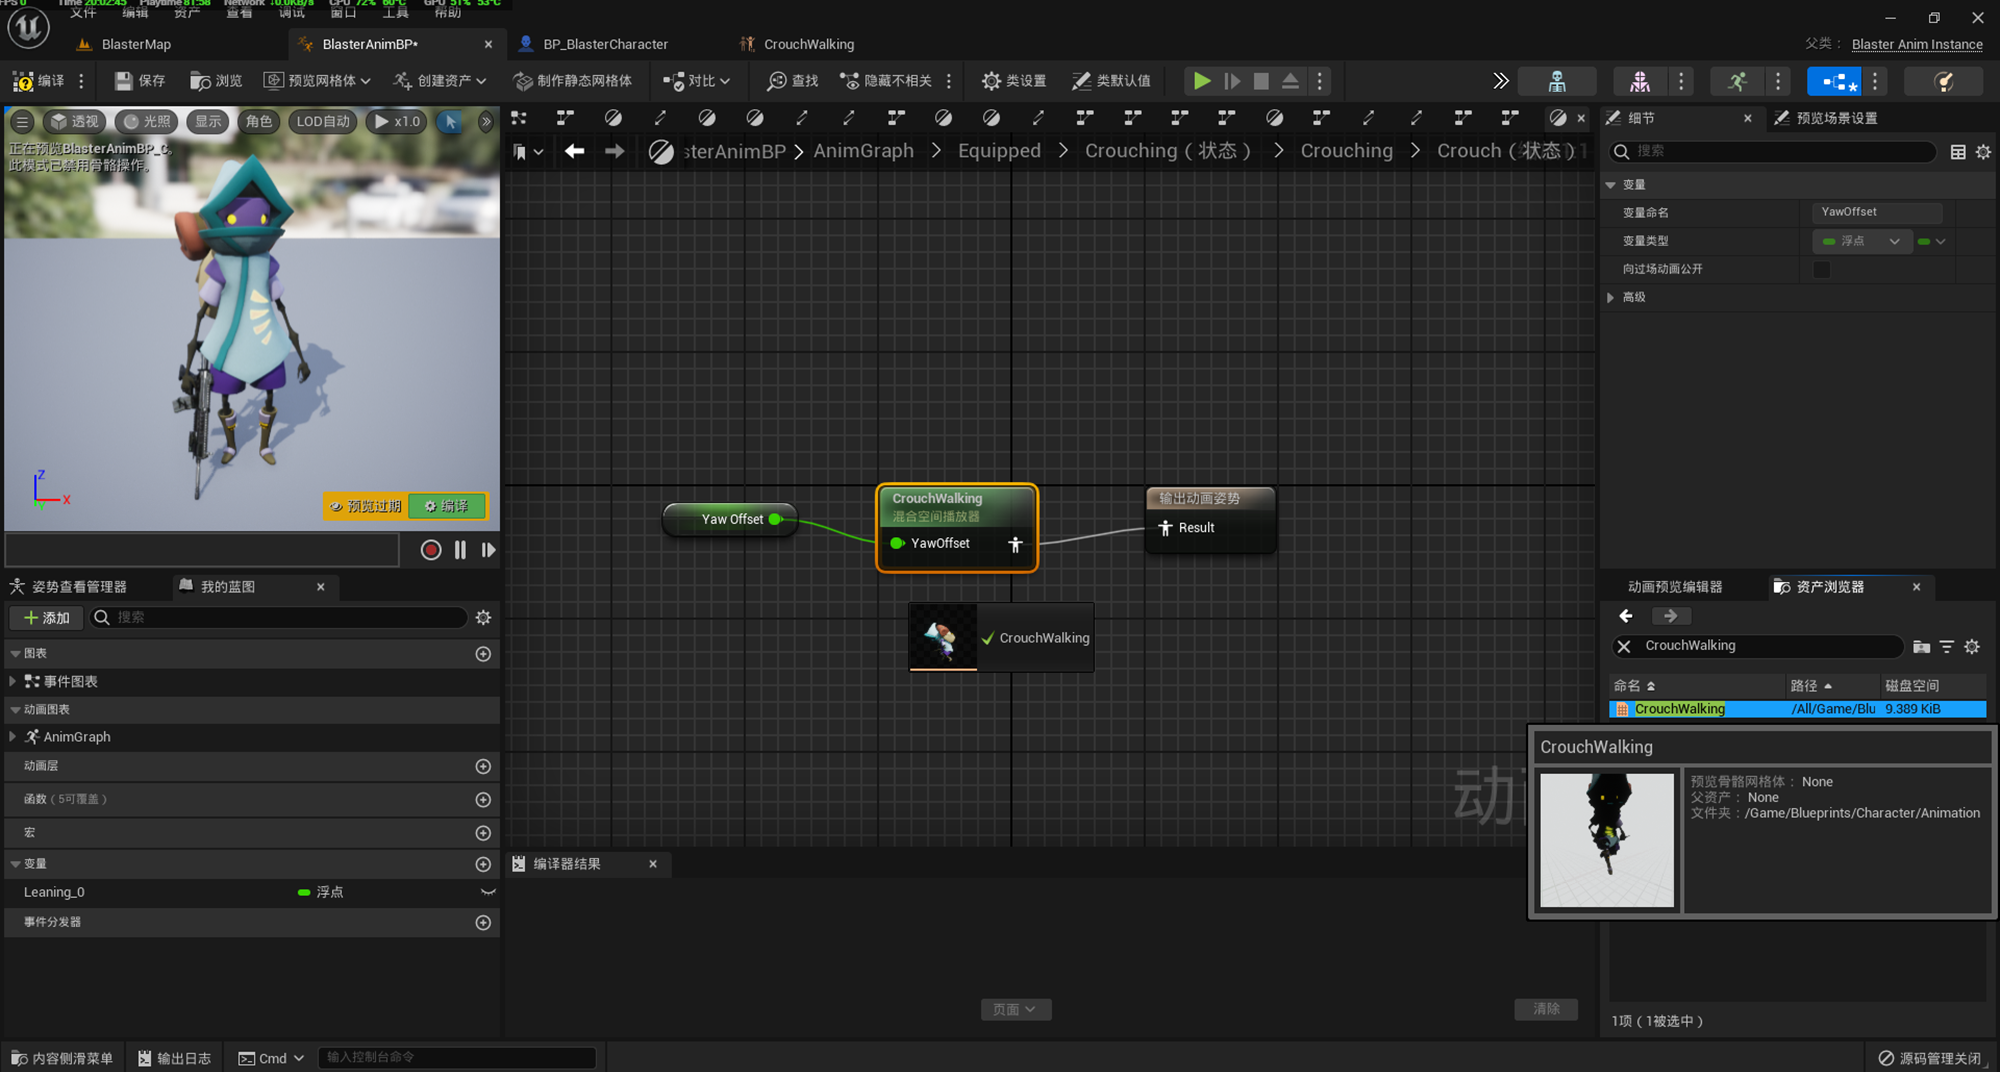Expand the Event Graph tree item
The width and height of the screenshot is (2000, 1072).
click(13, 681)
